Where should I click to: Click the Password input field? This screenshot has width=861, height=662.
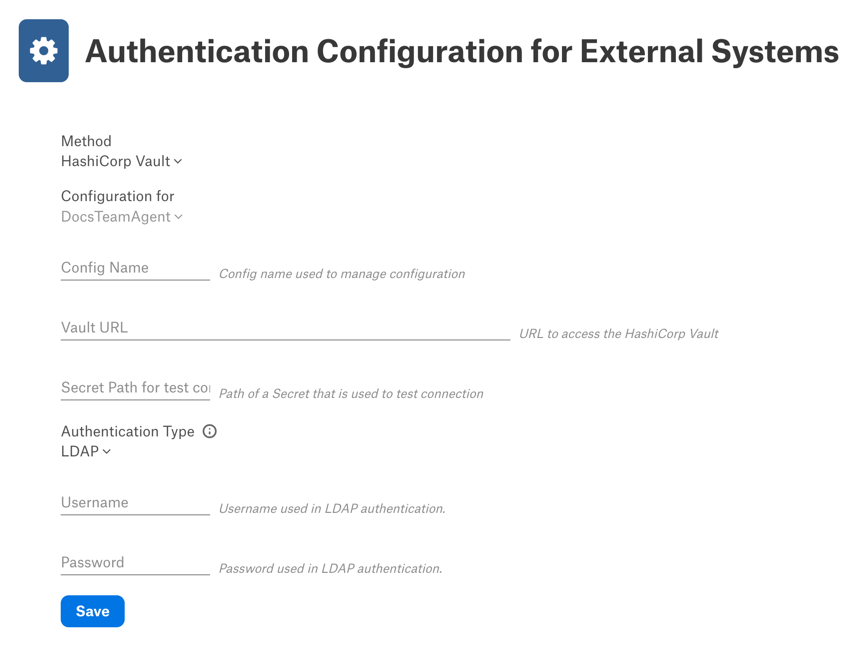tap(135, 562)
